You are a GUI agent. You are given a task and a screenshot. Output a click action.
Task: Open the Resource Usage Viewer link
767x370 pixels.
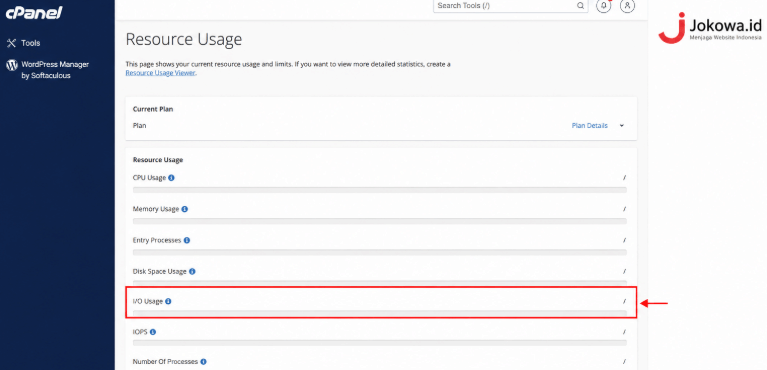(160, 73)
